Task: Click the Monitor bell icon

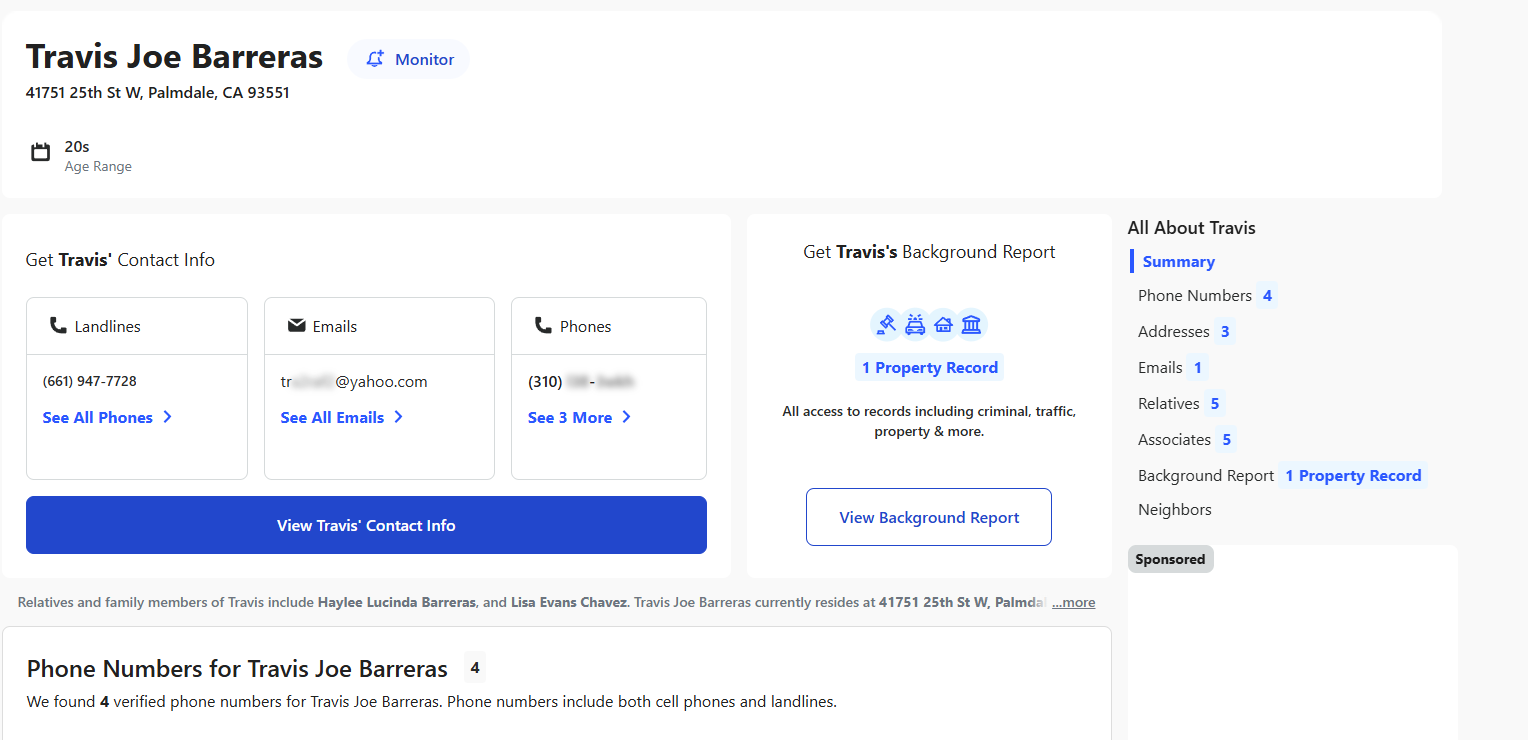Action: click(375, 59)
